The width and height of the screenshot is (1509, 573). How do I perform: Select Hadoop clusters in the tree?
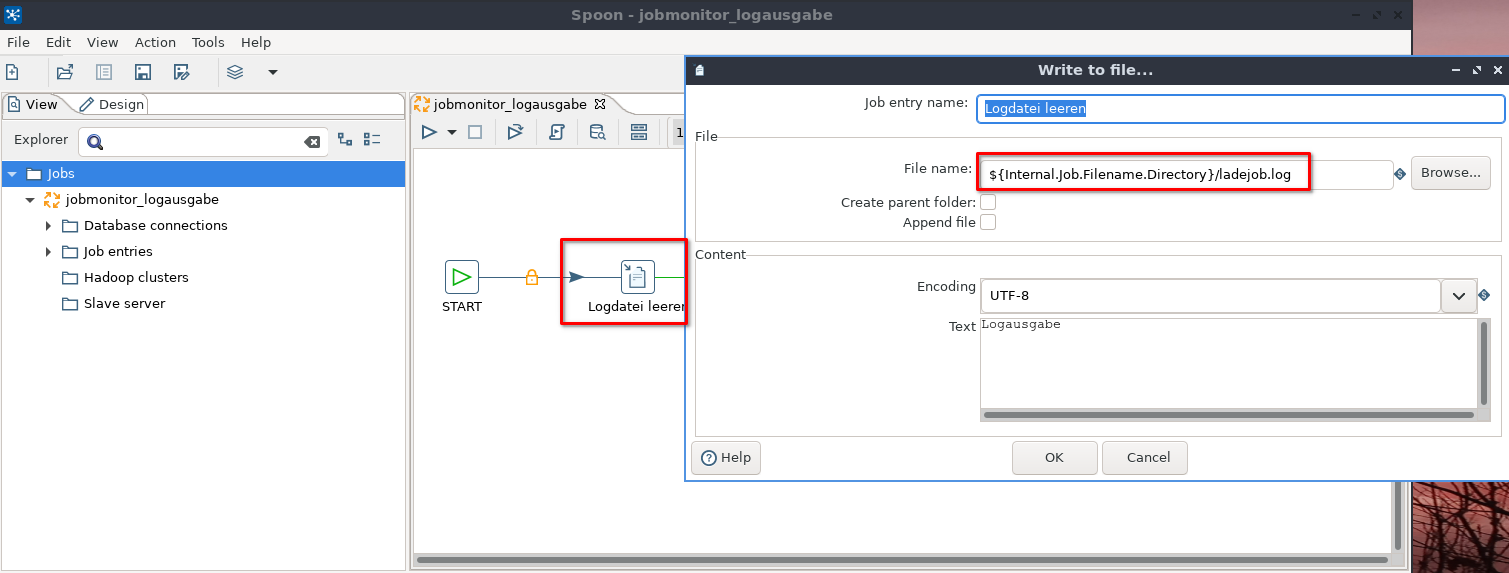click(136, 278)
